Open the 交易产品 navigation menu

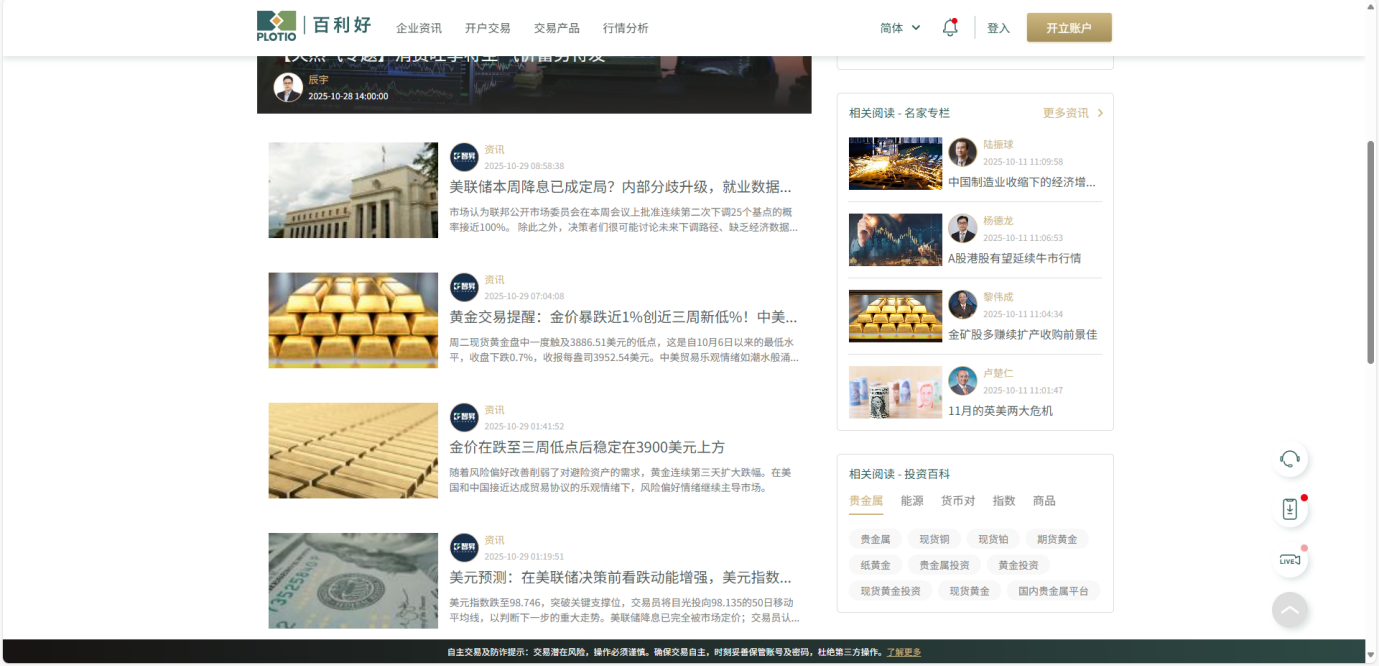tap(556, 28)
